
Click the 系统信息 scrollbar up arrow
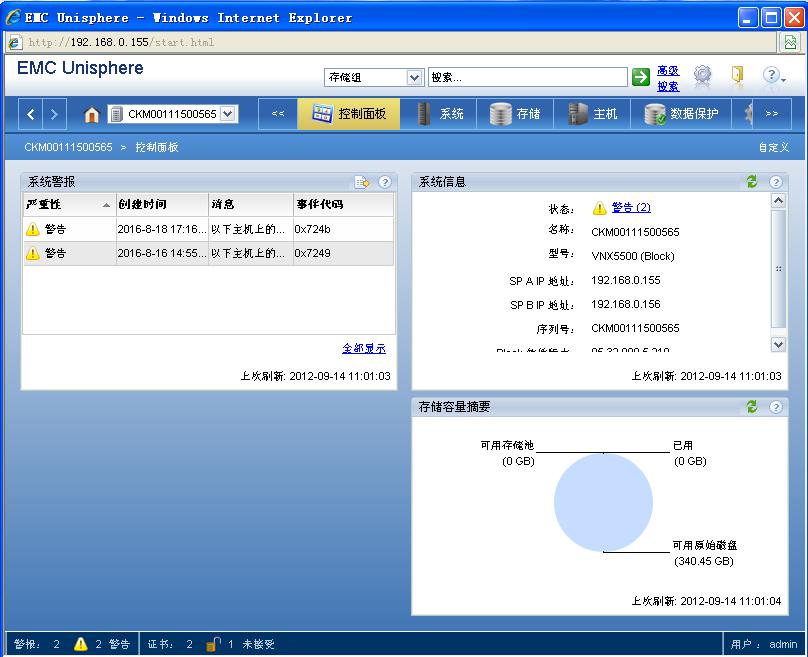[778, 200]
